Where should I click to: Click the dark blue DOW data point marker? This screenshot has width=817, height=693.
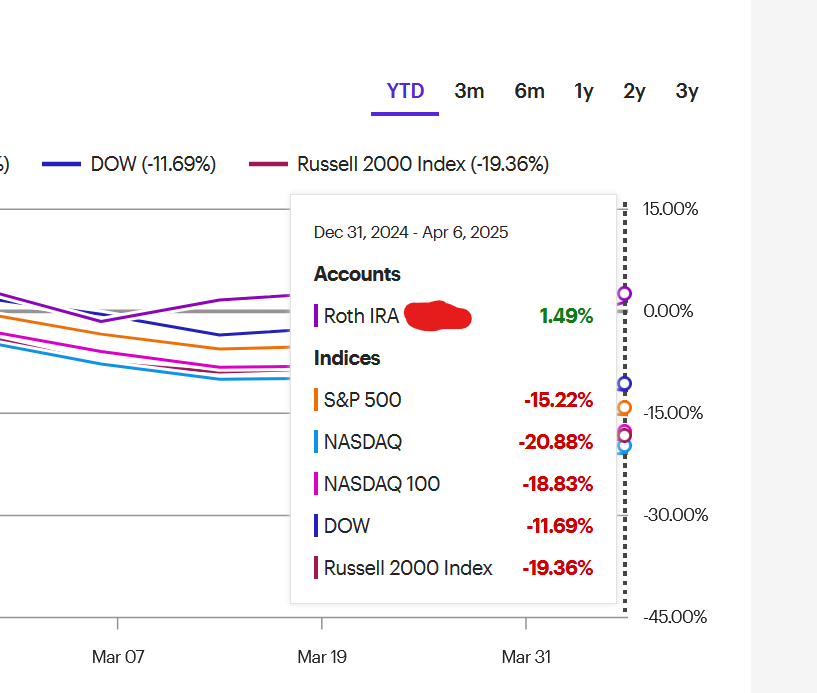pyautogui.click(x=624, y=384)
